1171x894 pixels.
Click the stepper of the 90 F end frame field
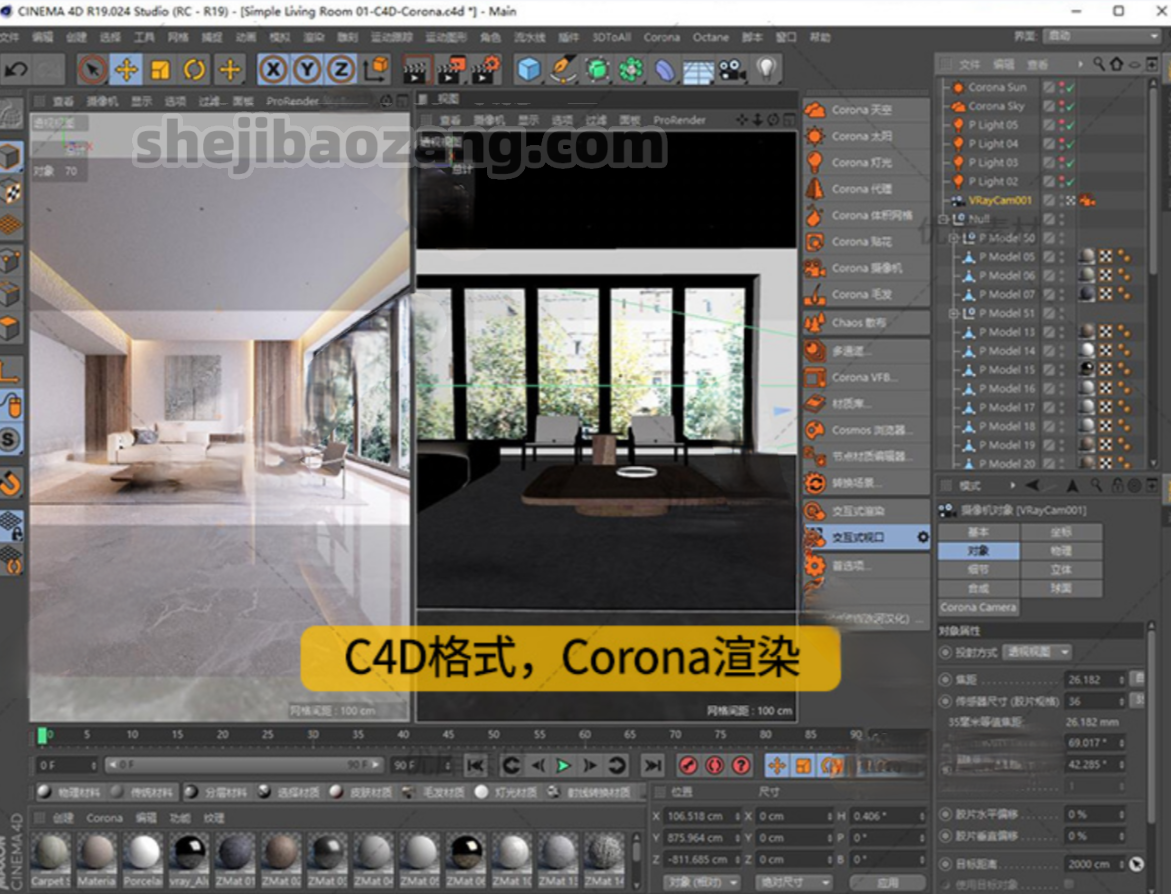coord(447,766)
